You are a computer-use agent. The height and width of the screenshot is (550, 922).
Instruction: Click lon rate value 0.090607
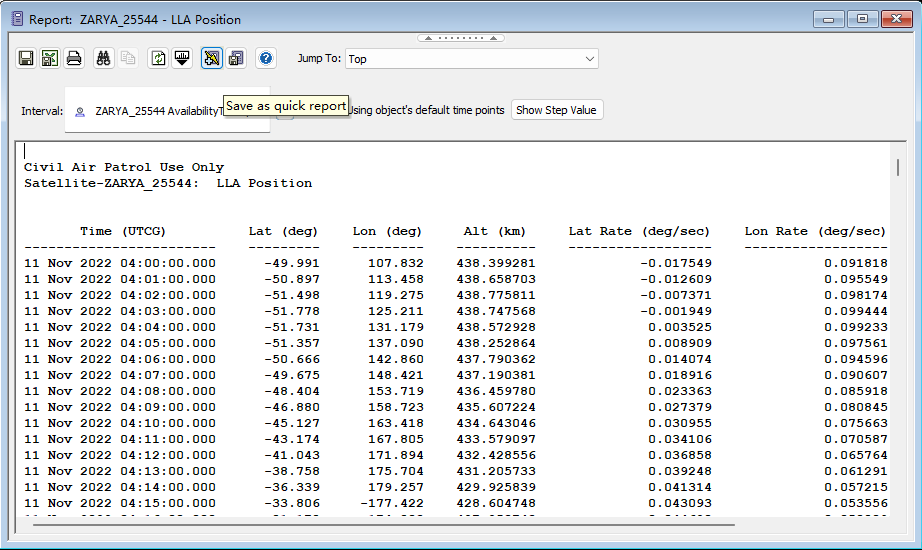click(x=856, y=375)
